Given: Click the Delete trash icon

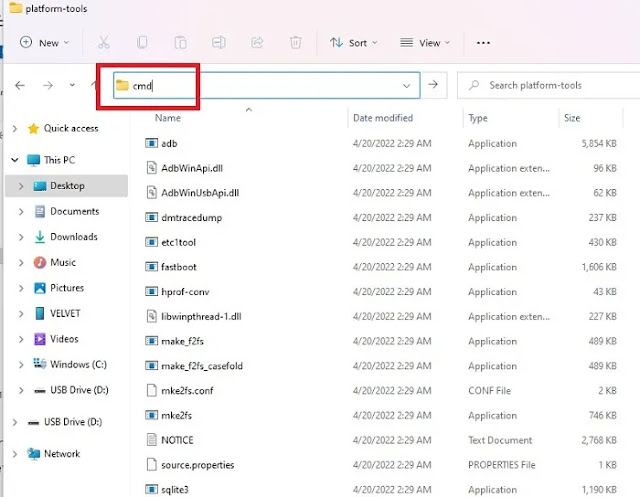Looking at the screenshot, I should click(296, 42).
